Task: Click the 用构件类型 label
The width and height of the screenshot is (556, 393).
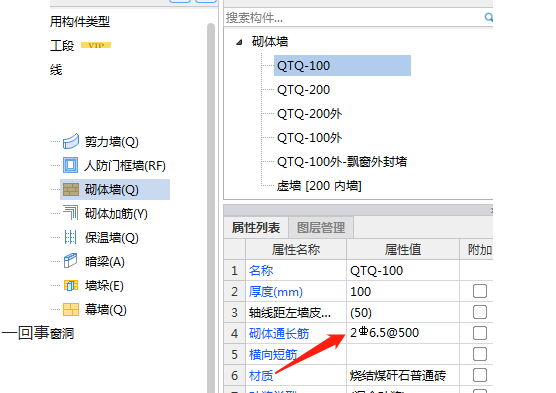Action: (80, 22)
